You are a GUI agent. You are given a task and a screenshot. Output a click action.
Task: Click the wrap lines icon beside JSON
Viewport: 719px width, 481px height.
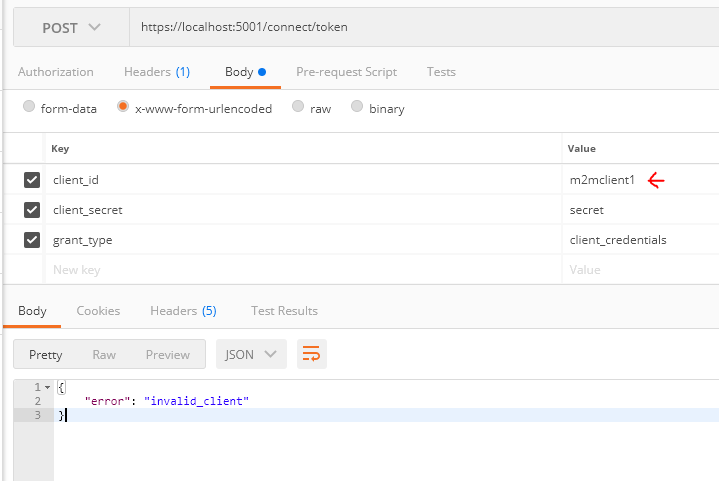coord(312,354)
